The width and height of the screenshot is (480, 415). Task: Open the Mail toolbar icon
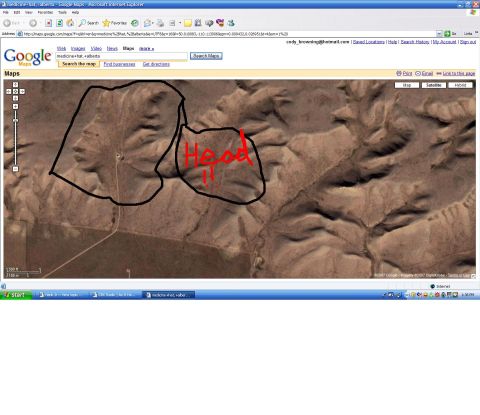(147, 23)
